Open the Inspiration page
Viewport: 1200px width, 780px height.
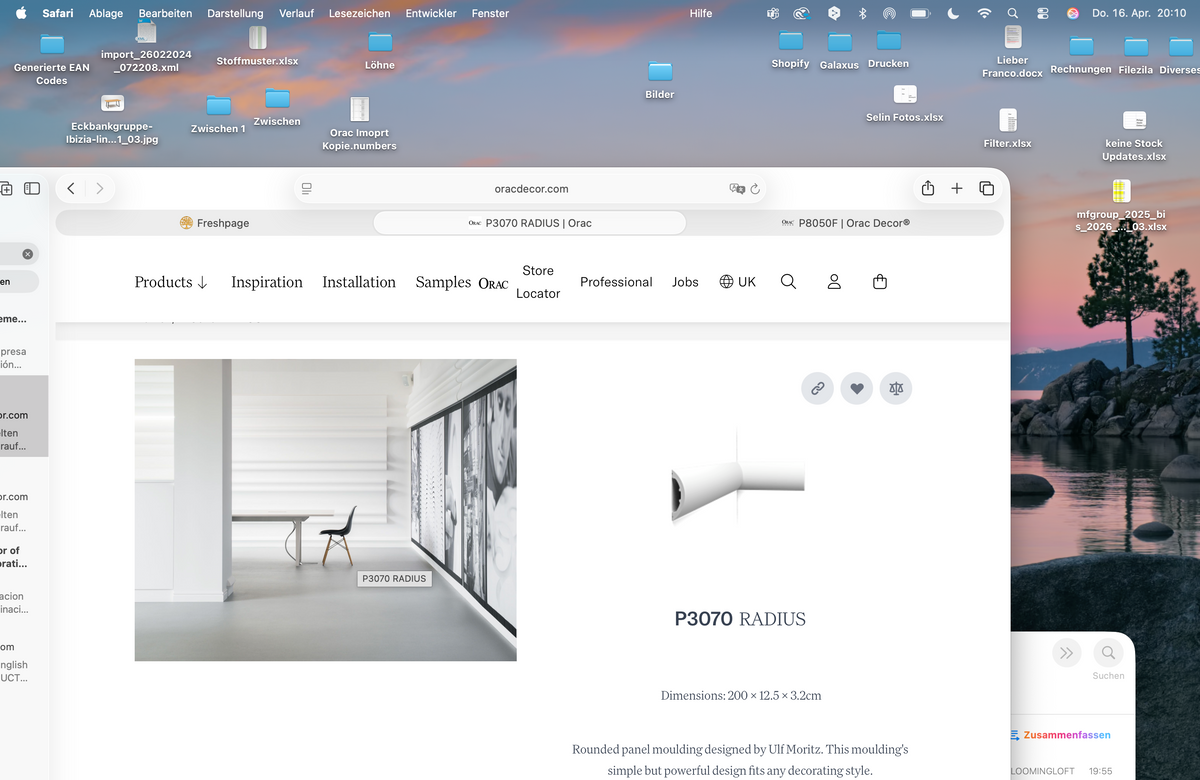pyautogui.click(x=267, y=282)
